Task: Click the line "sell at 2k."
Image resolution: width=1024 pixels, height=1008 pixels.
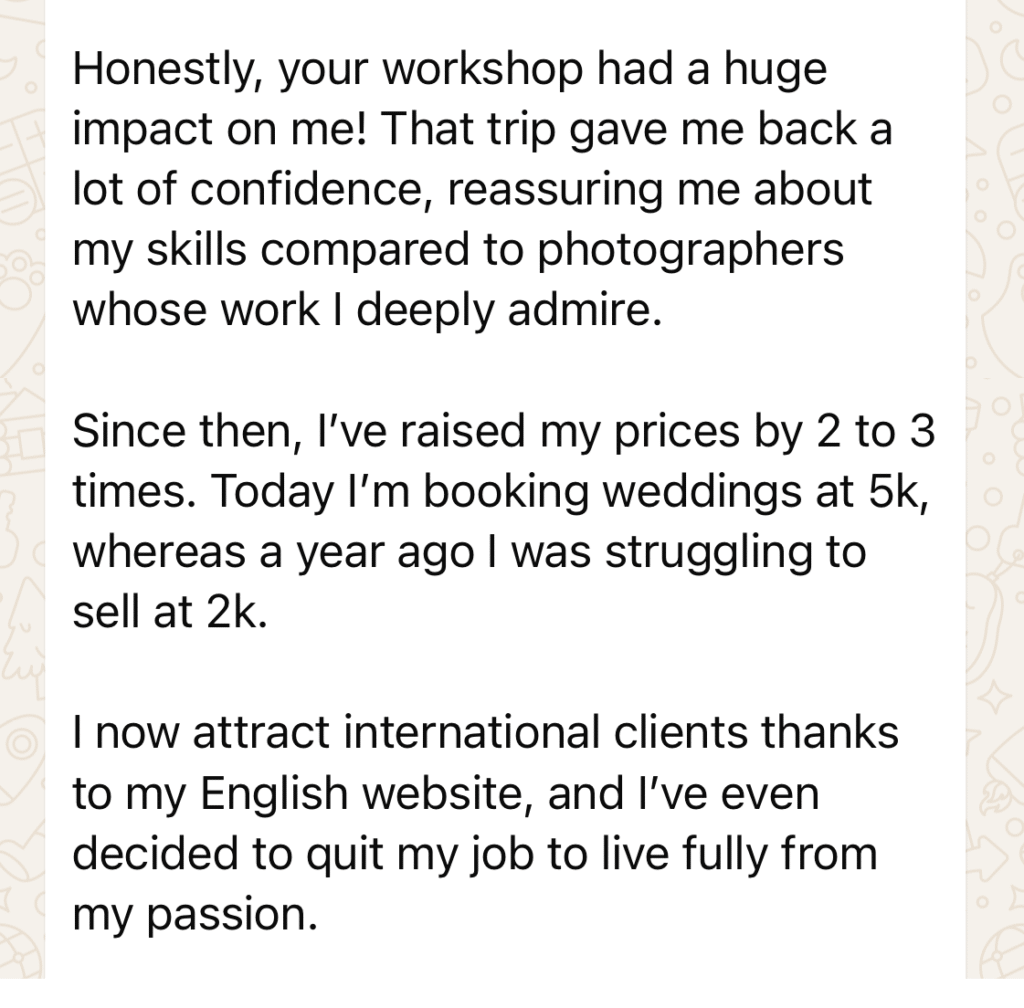Action: (x=170, y=612)
